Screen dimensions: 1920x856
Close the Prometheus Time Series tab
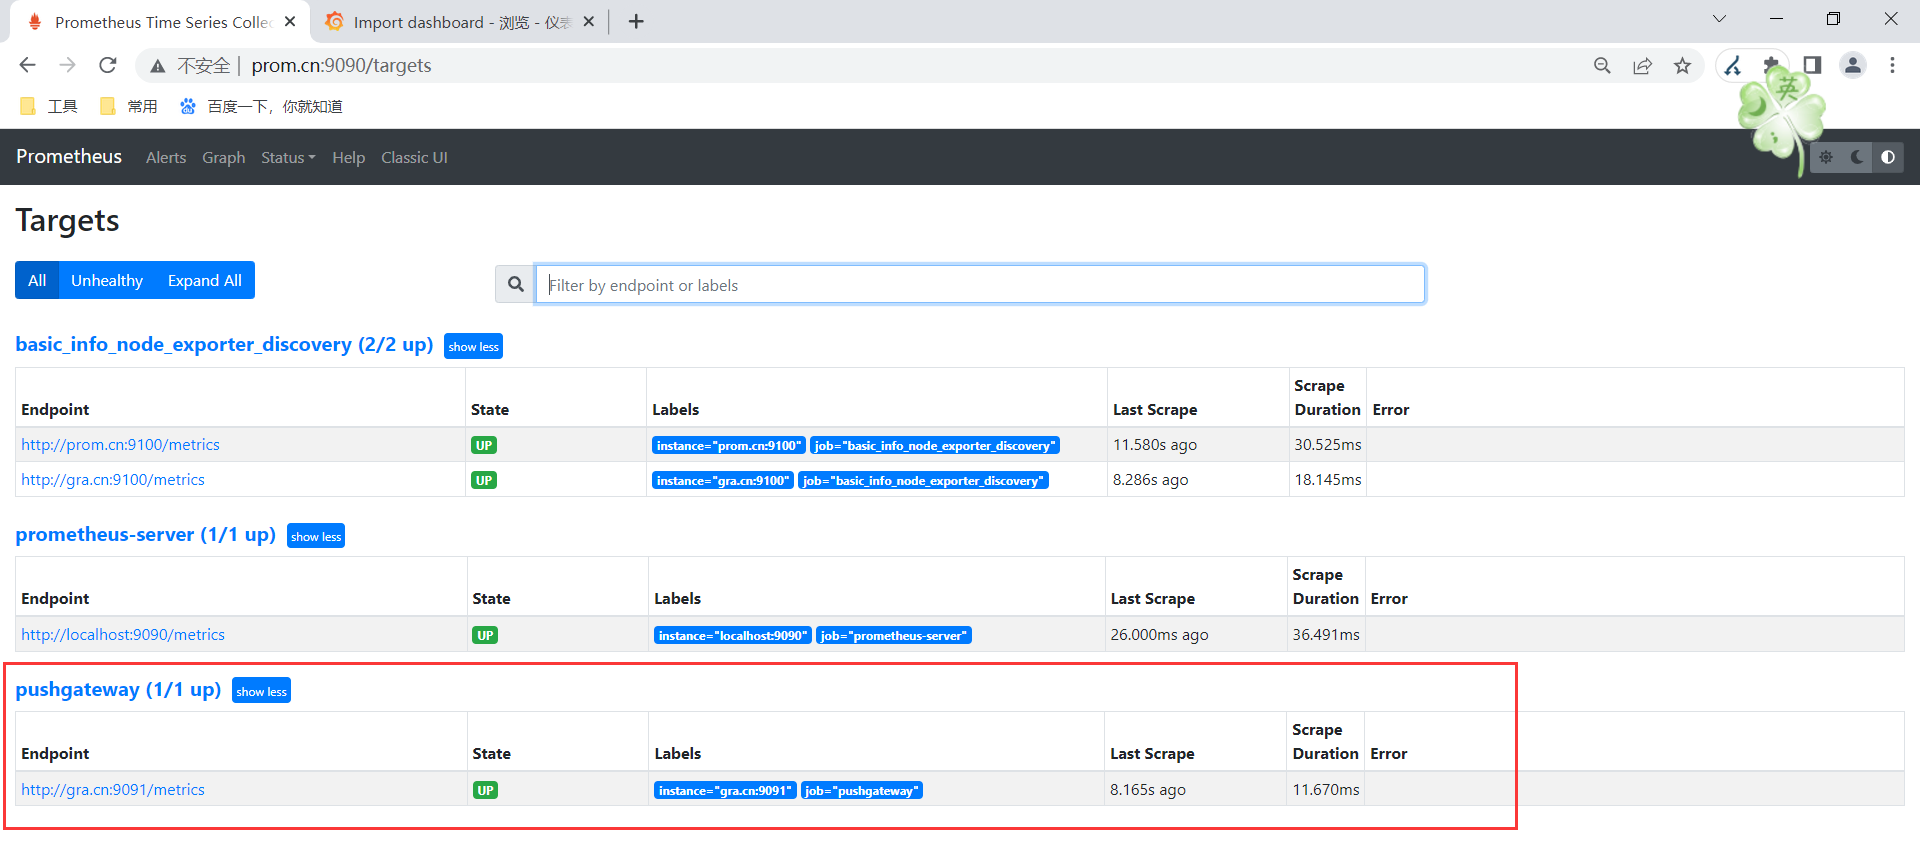click(x=290, y=21)
